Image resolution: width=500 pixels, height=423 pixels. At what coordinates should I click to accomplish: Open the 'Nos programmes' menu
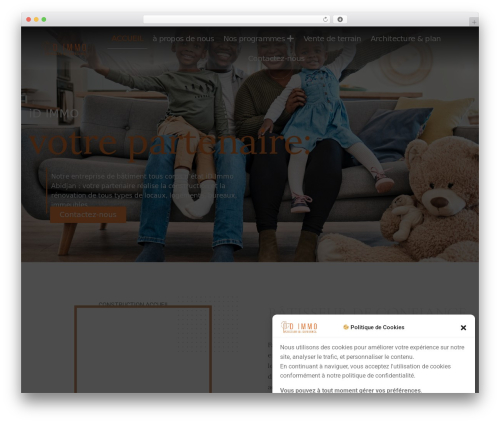click(x=254, y=39)
